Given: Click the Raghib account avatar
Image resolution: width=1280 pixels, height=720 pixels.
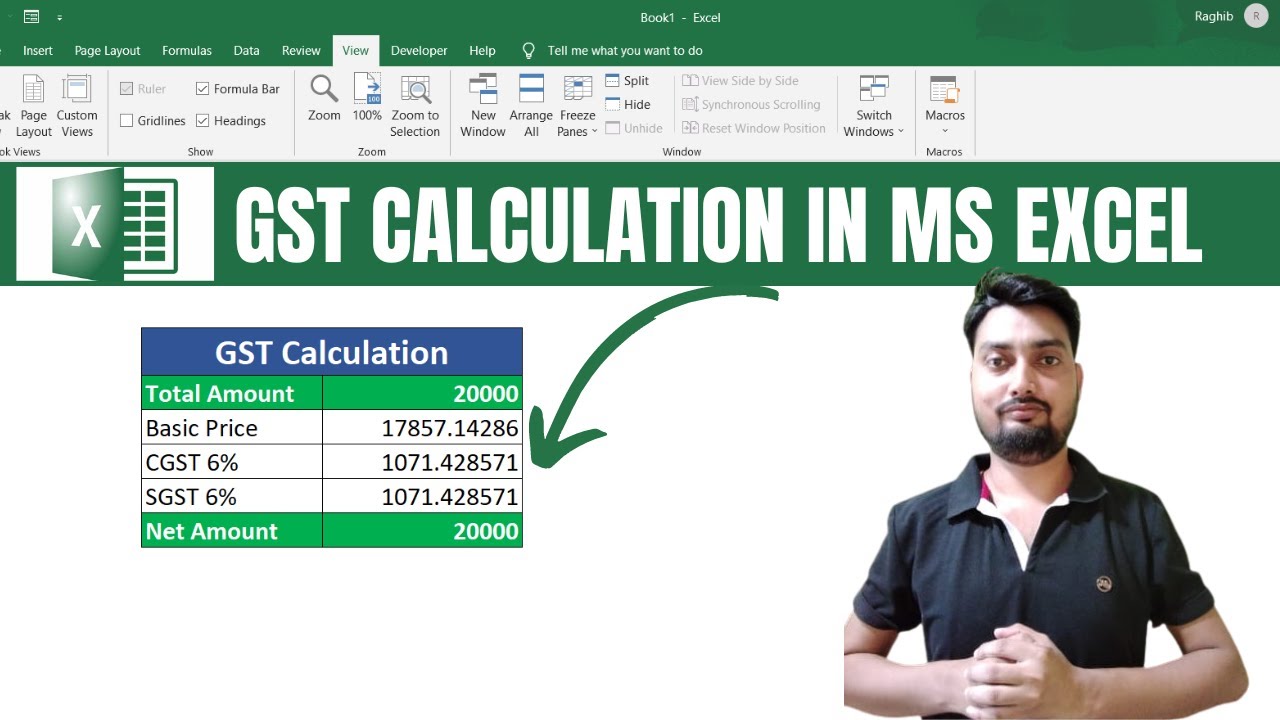Looking at the screenshot, I should [1256, 16].
